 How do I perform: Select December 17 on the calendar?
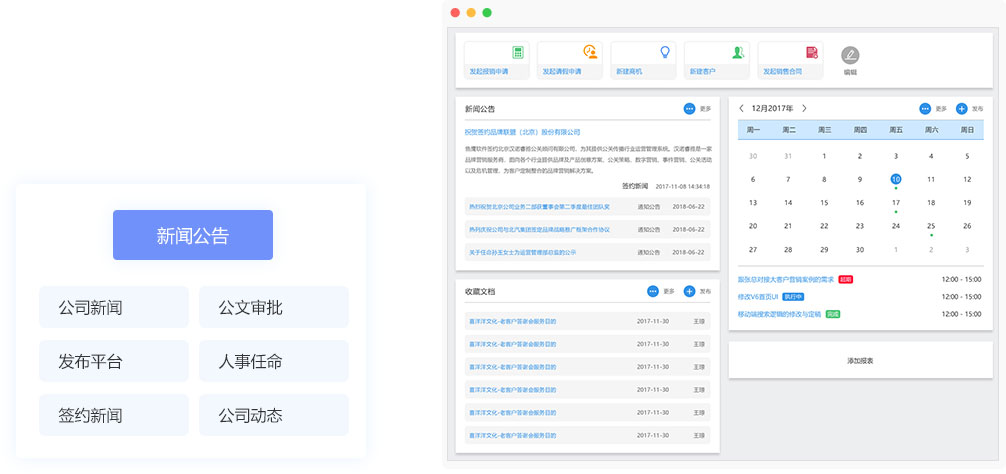(895, 202)
